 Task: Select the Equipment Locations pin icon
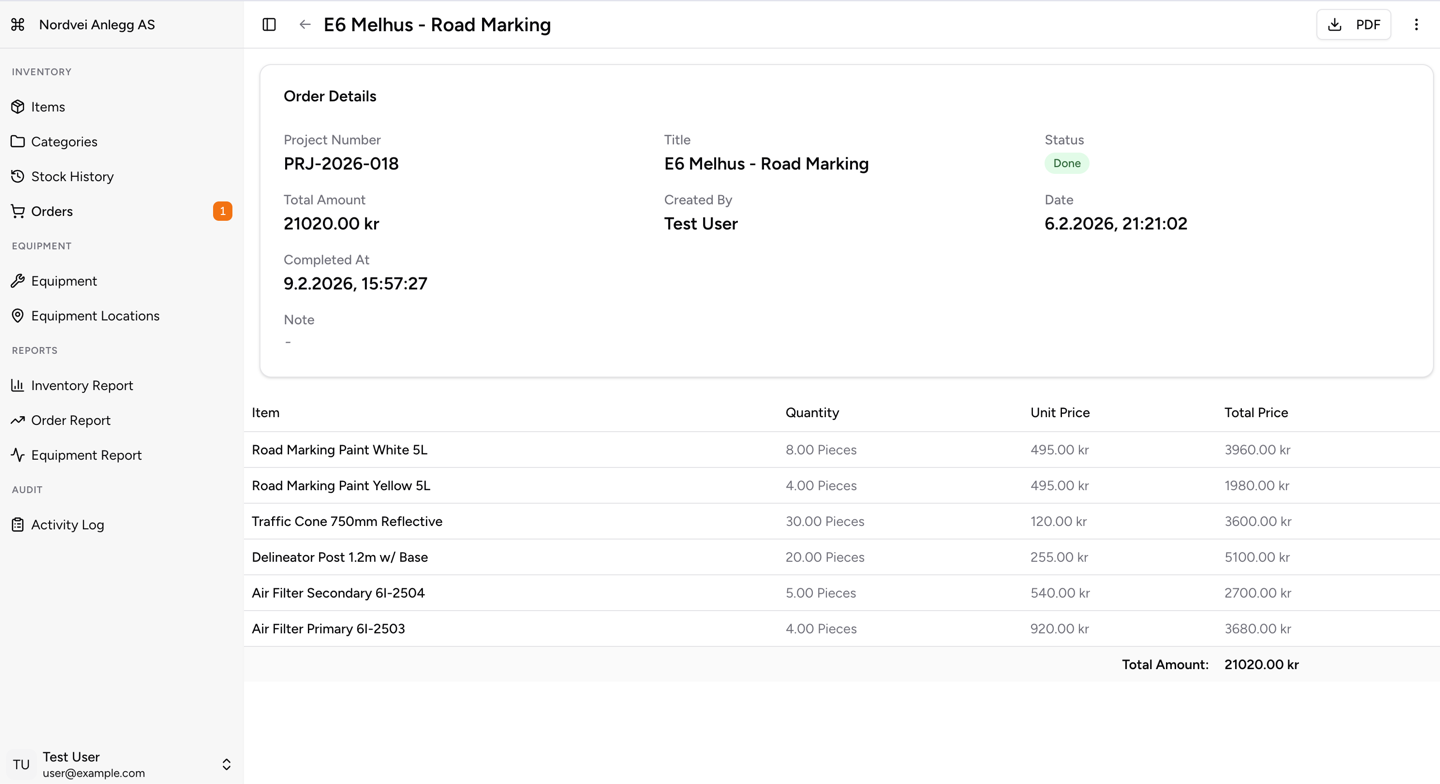(17, 315)
